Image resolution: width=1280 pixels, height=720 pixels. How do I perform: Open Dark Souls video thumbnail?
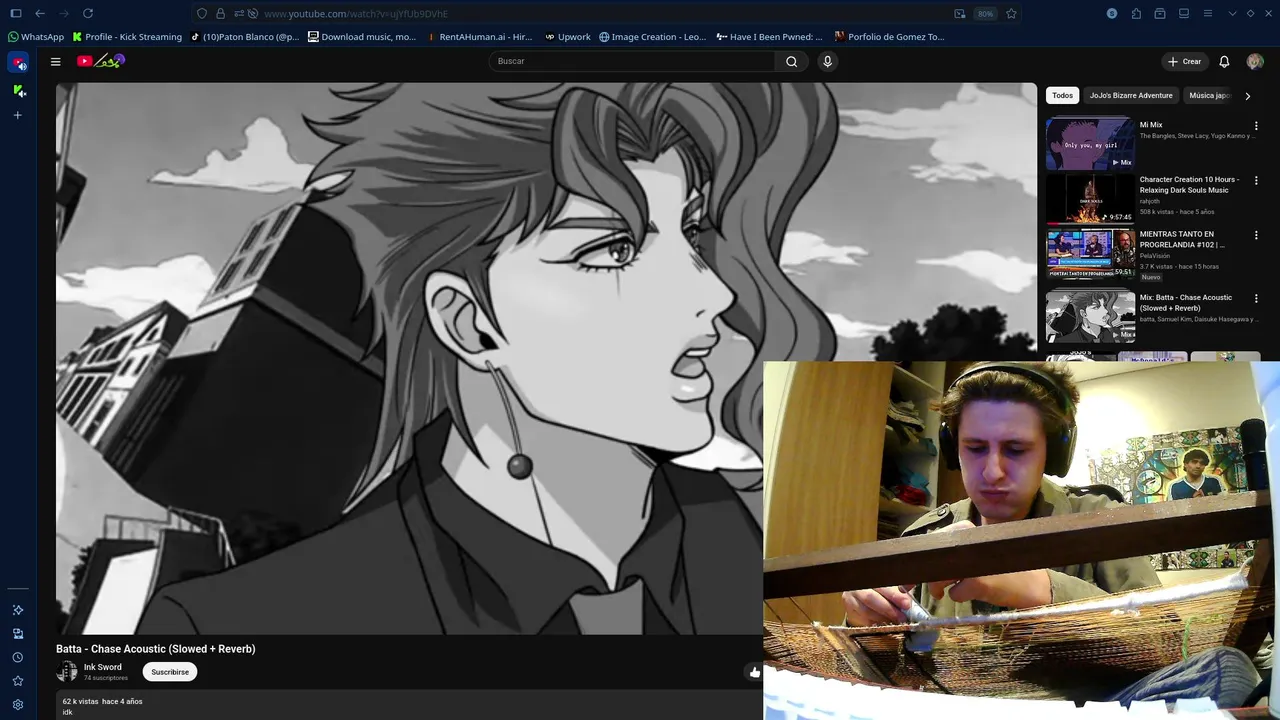tap(1090, 198)
